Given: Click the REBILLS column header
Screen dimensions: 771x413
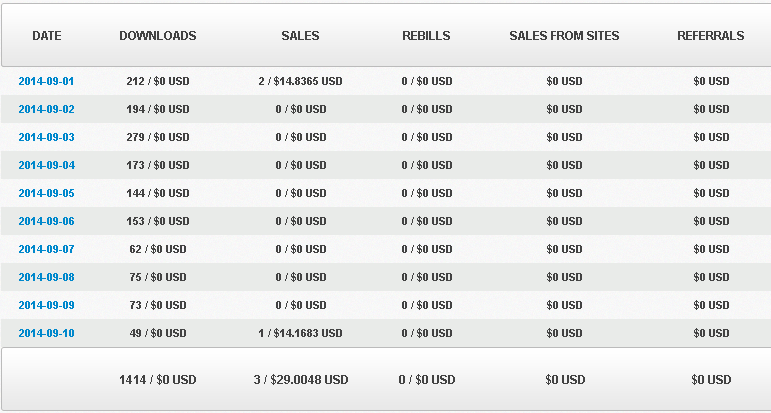Looking at the screenshot, I should [x=426, y=36].
